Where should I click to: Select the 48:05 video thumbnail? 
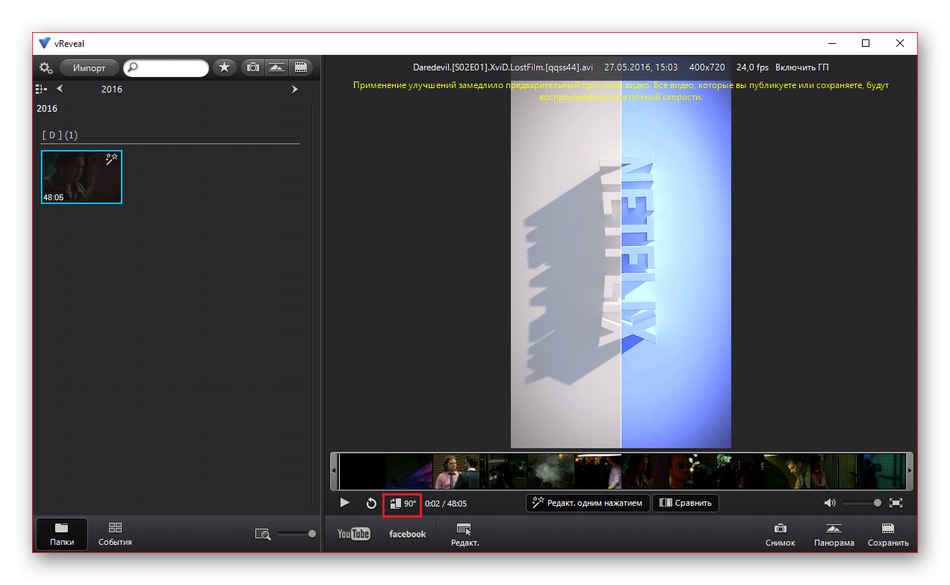coord(81,177)
